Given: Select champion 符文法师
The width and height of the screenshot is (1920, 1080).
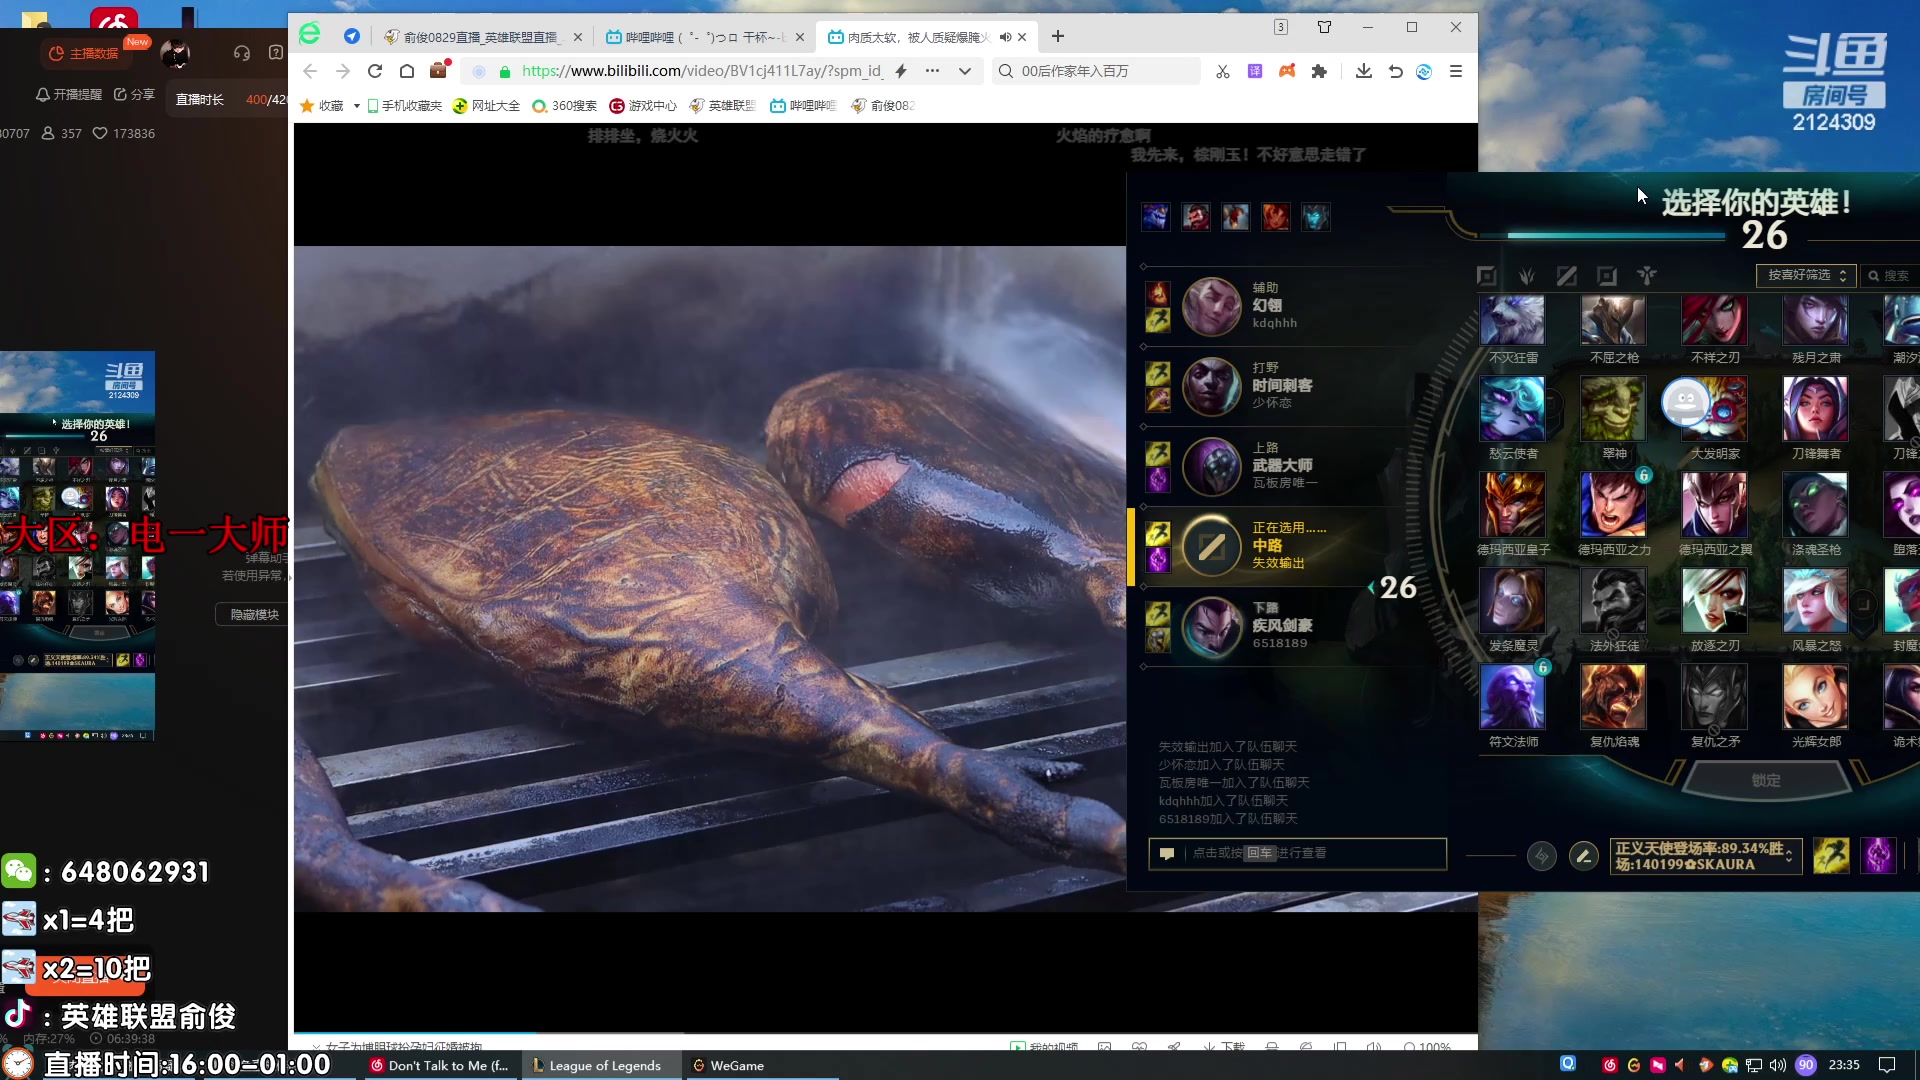Looking at the screenshot, I should pos(1512,697).
